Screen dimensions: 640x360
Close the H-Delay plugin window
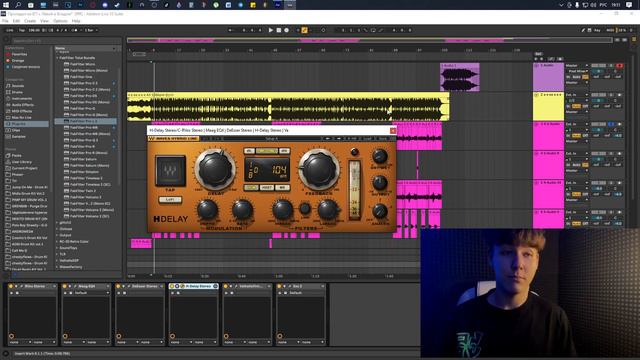393,131
